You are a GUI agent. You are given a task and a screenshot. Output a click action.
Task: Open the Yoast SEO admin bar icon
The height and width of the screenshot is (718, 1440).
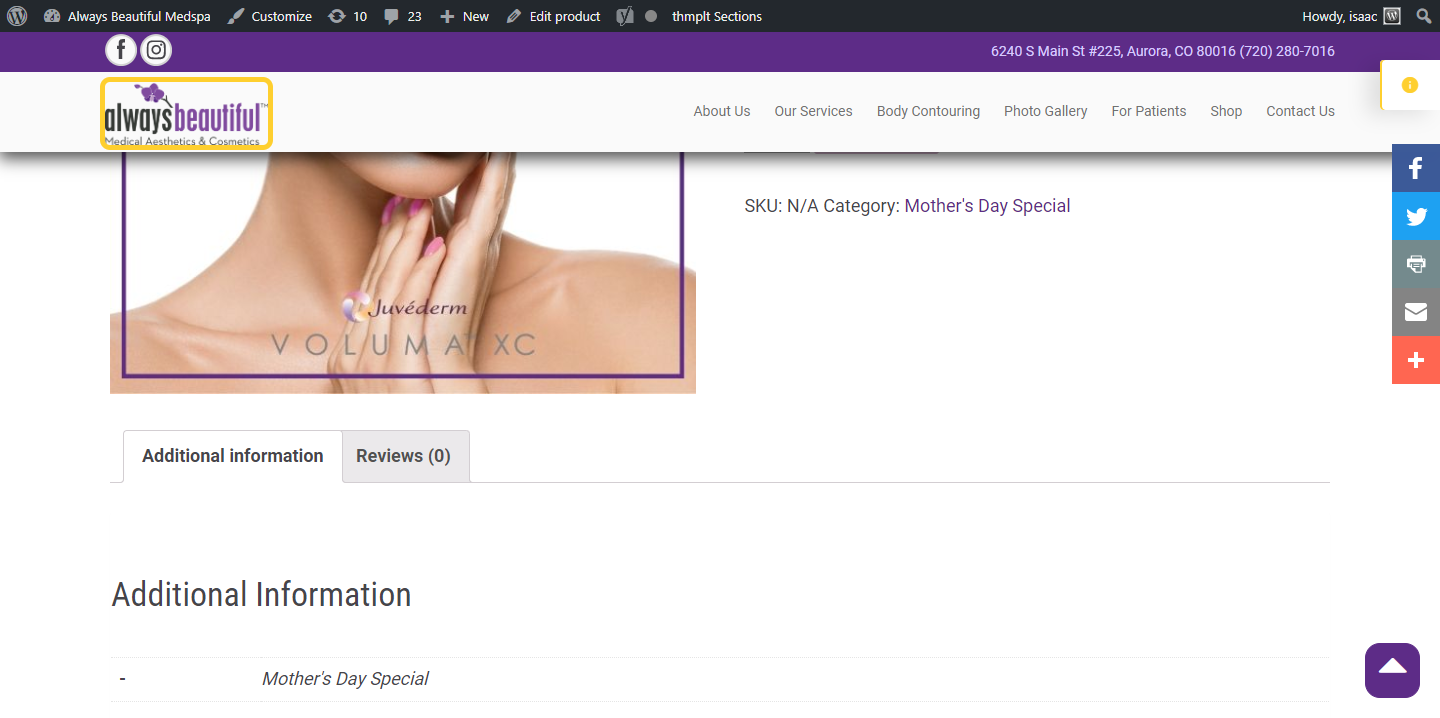[625, 16]
